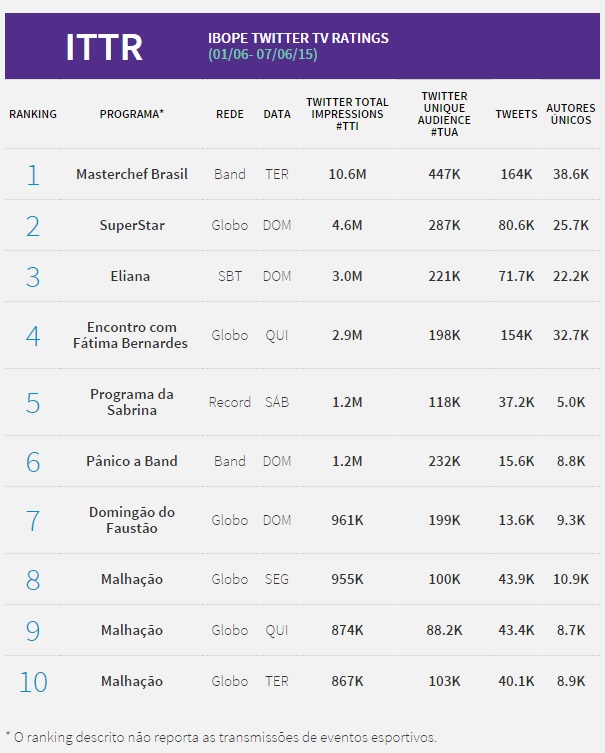
Task: Click the RANKING column header
Action: [33, 114]
